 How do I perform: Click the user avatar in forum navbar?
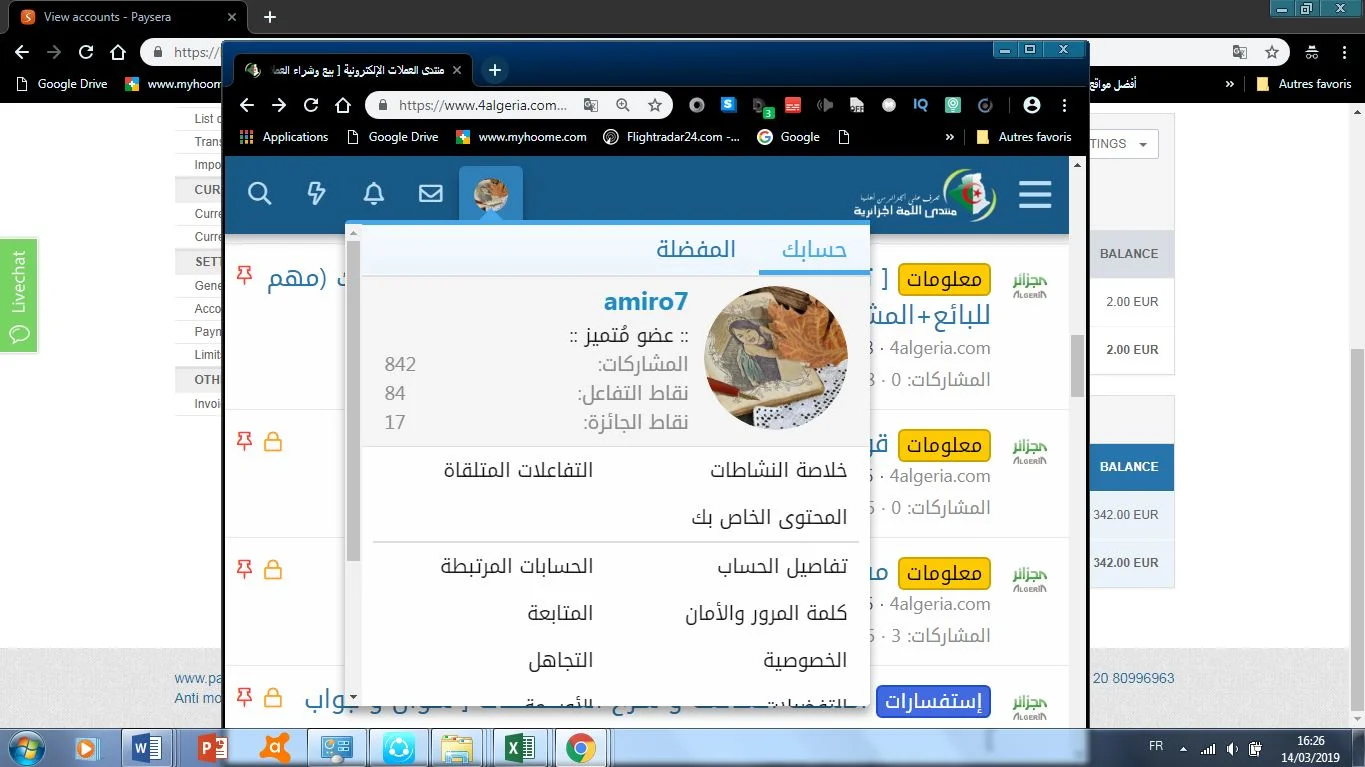pyautogui.click(x=491, y=194)
